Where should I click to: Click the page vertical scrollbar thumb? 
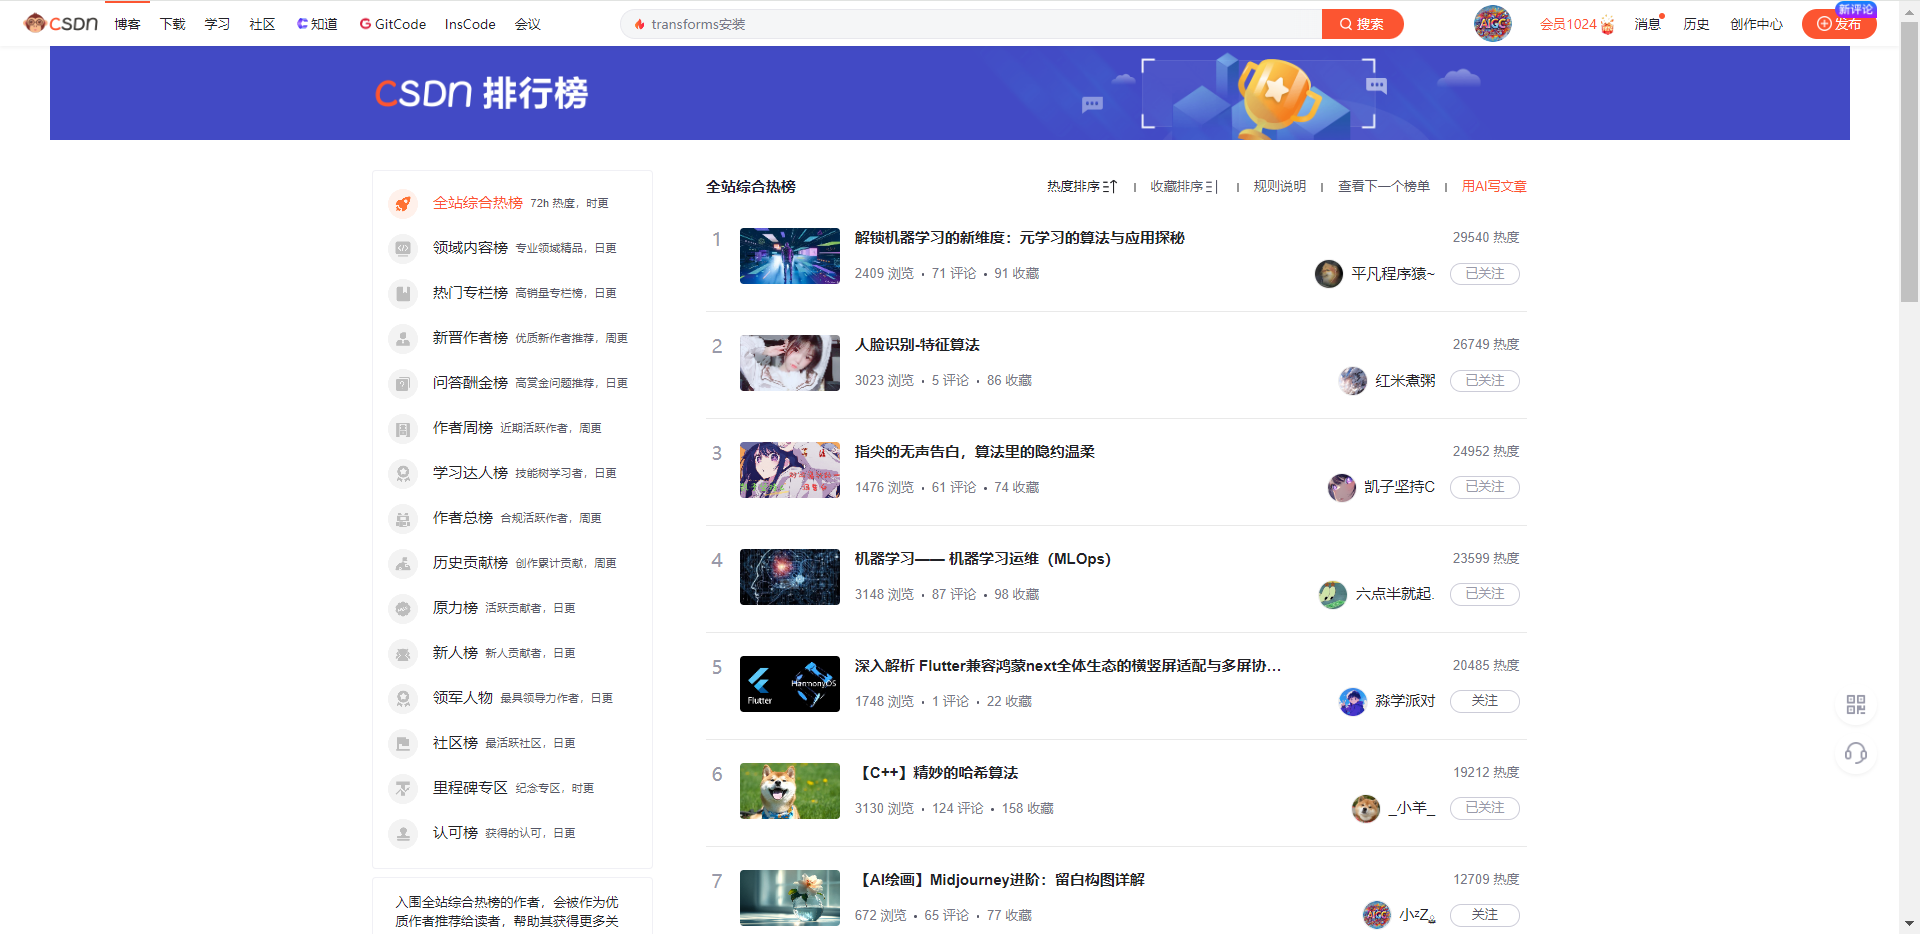click(x=1909, y=162)
